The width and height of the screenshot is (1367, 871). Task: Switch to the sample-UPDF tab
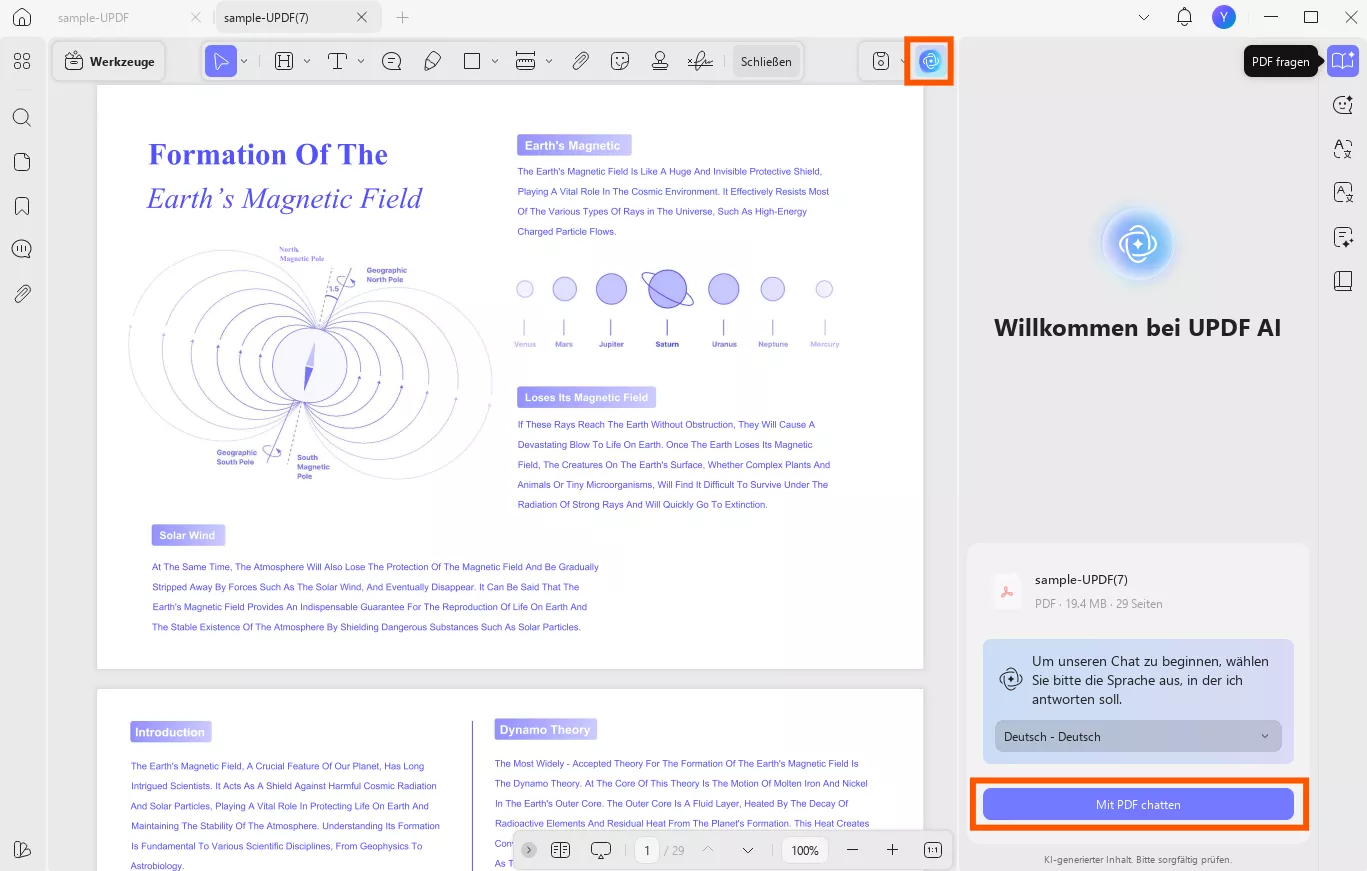coord(93,17)
